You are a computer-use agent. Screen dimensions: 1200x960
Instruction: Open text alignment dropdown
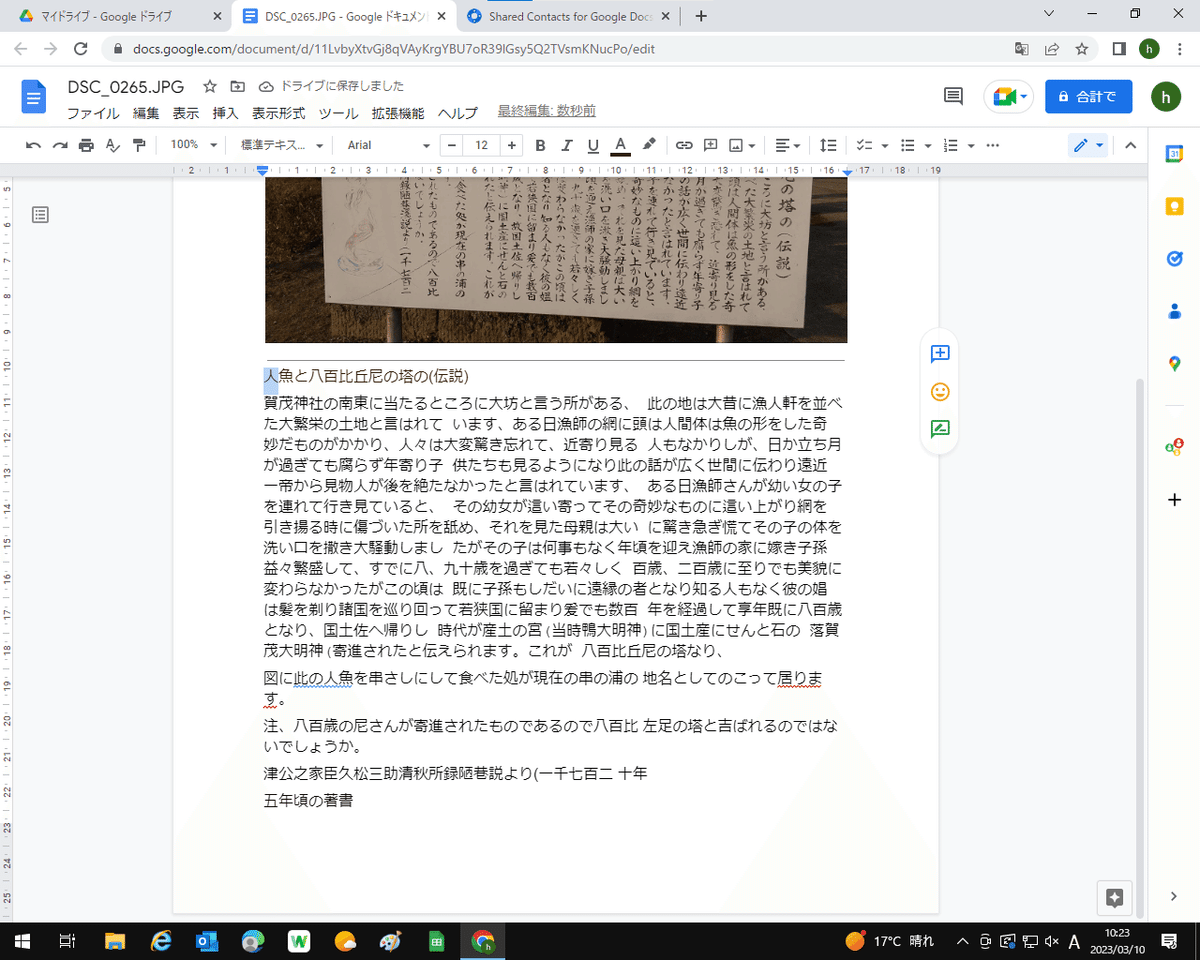point(788,145)
